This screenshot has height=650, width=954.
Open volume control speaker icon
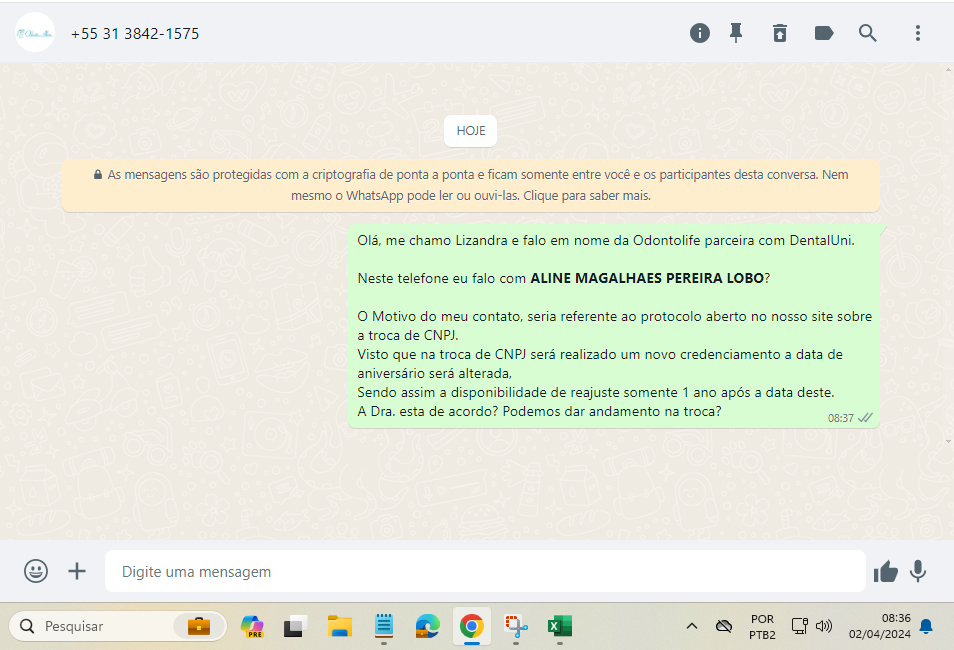pos(824,626)
